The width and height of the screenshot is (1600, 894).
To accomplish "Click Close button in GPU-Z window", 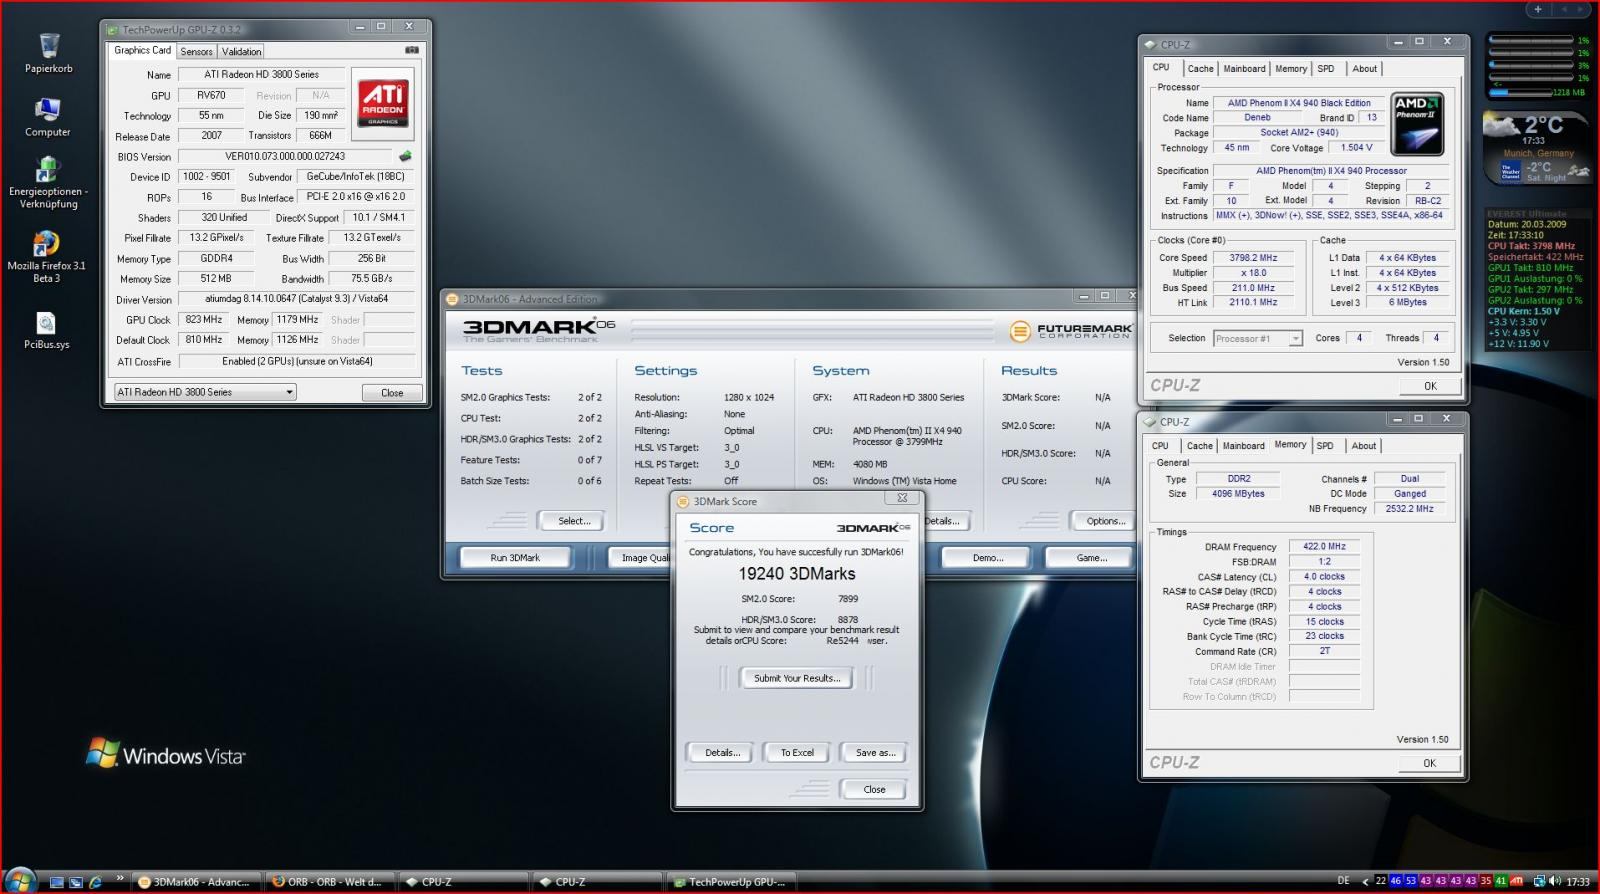I will [x=392, y=393].
